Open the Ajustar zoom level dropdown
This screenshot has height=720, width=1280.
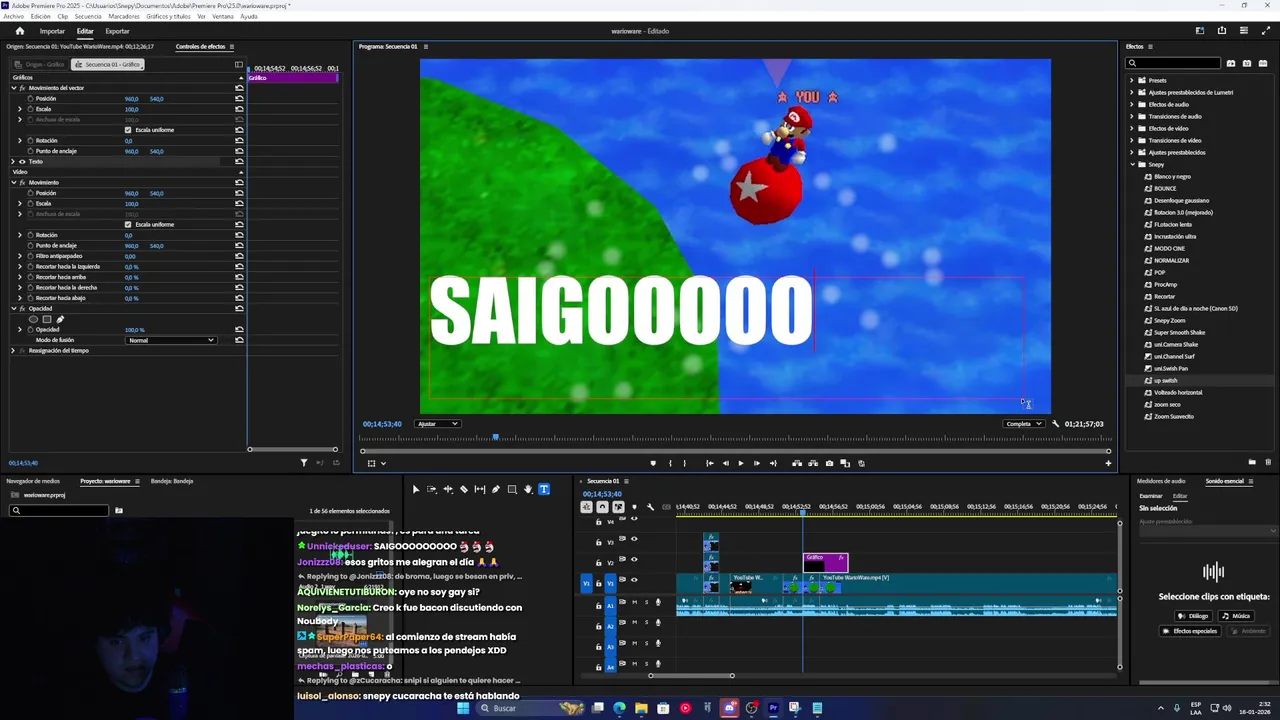pos(438,424)
